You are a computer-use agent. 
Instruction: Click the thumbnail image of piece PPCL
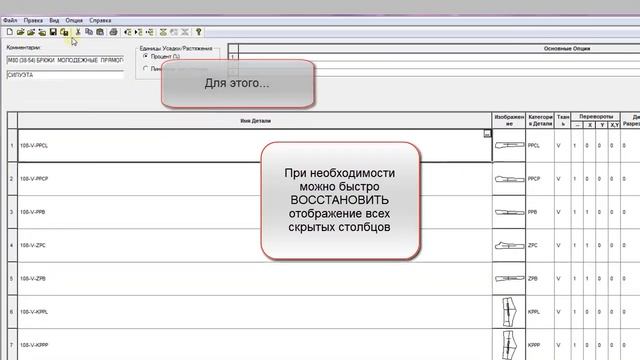509,145
